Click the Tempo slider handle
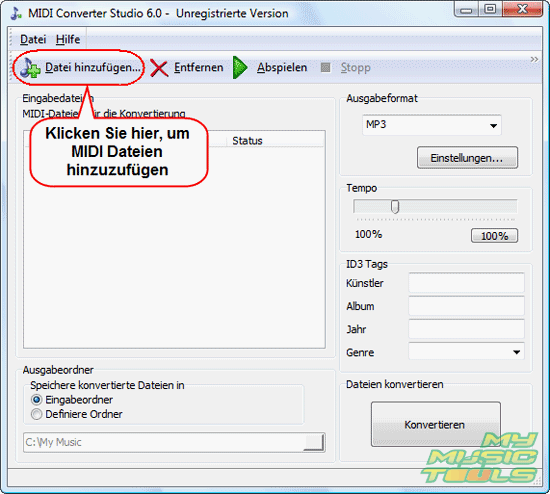 [x=395, y=207]
